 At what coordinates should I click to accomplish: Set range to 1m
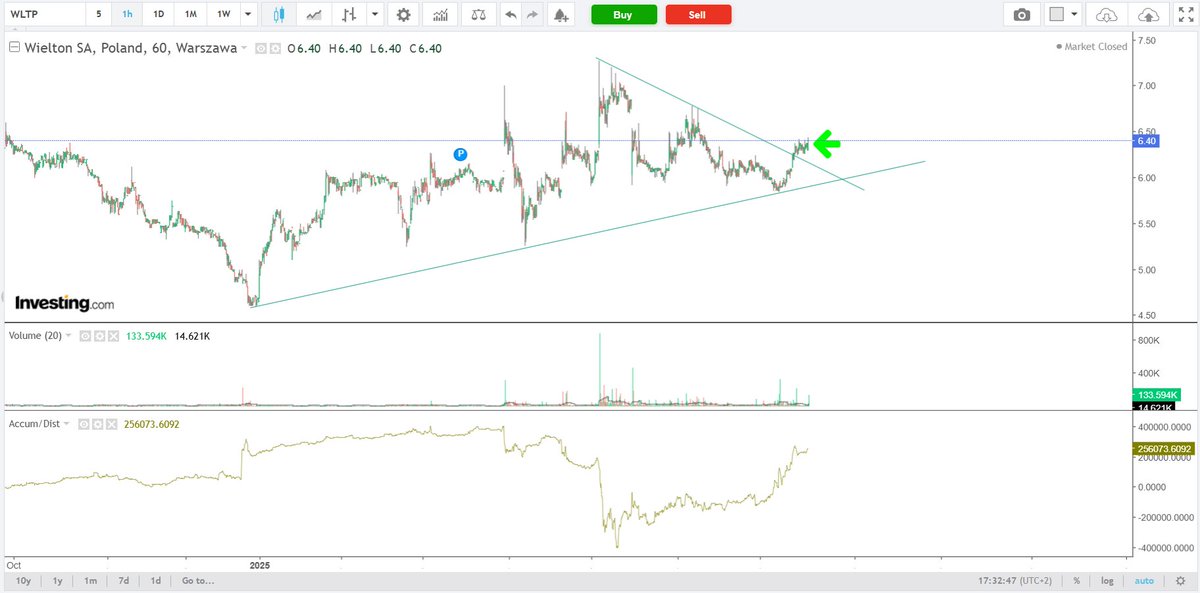tap(90, 580)
